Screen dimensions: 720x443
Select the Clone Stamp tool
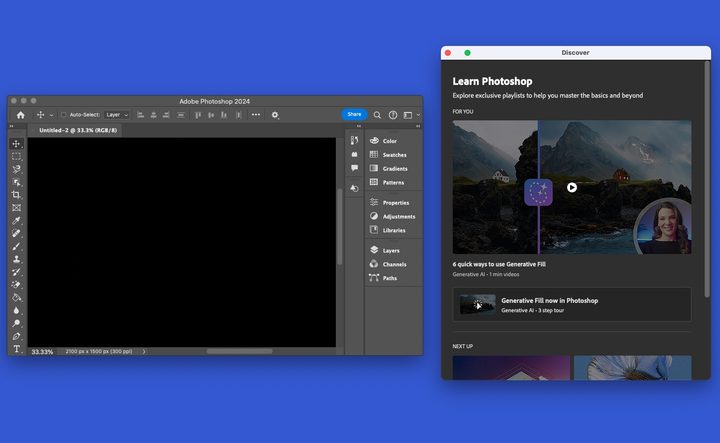[x=16, y=259]
